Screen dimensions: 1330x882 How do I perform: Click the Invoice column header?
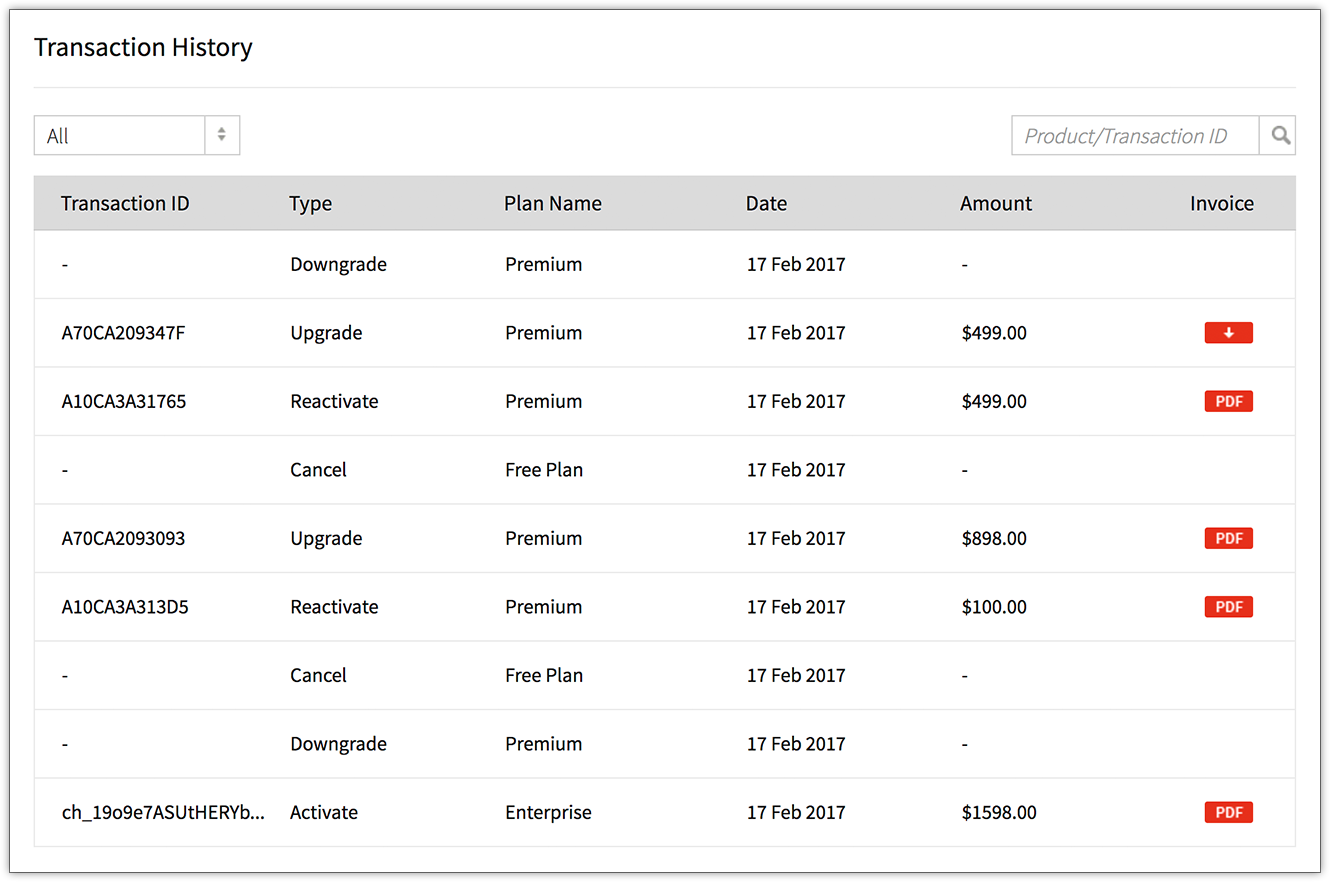[1221, 204]
